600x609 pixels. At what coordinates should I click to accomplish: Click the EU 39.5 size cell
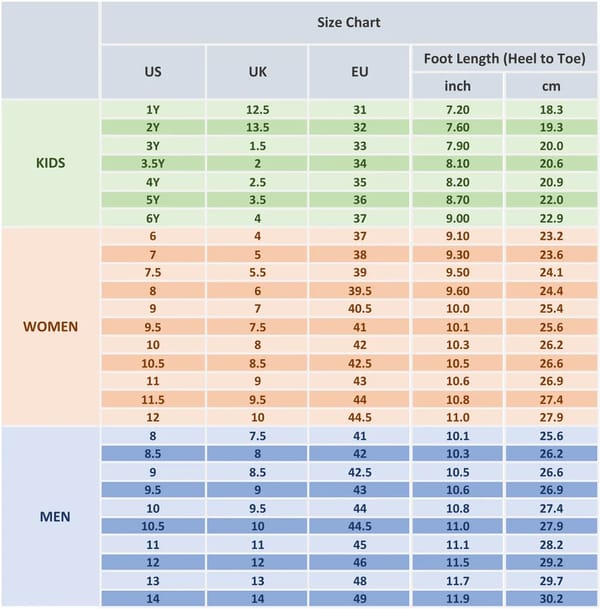tap(359, 290)
